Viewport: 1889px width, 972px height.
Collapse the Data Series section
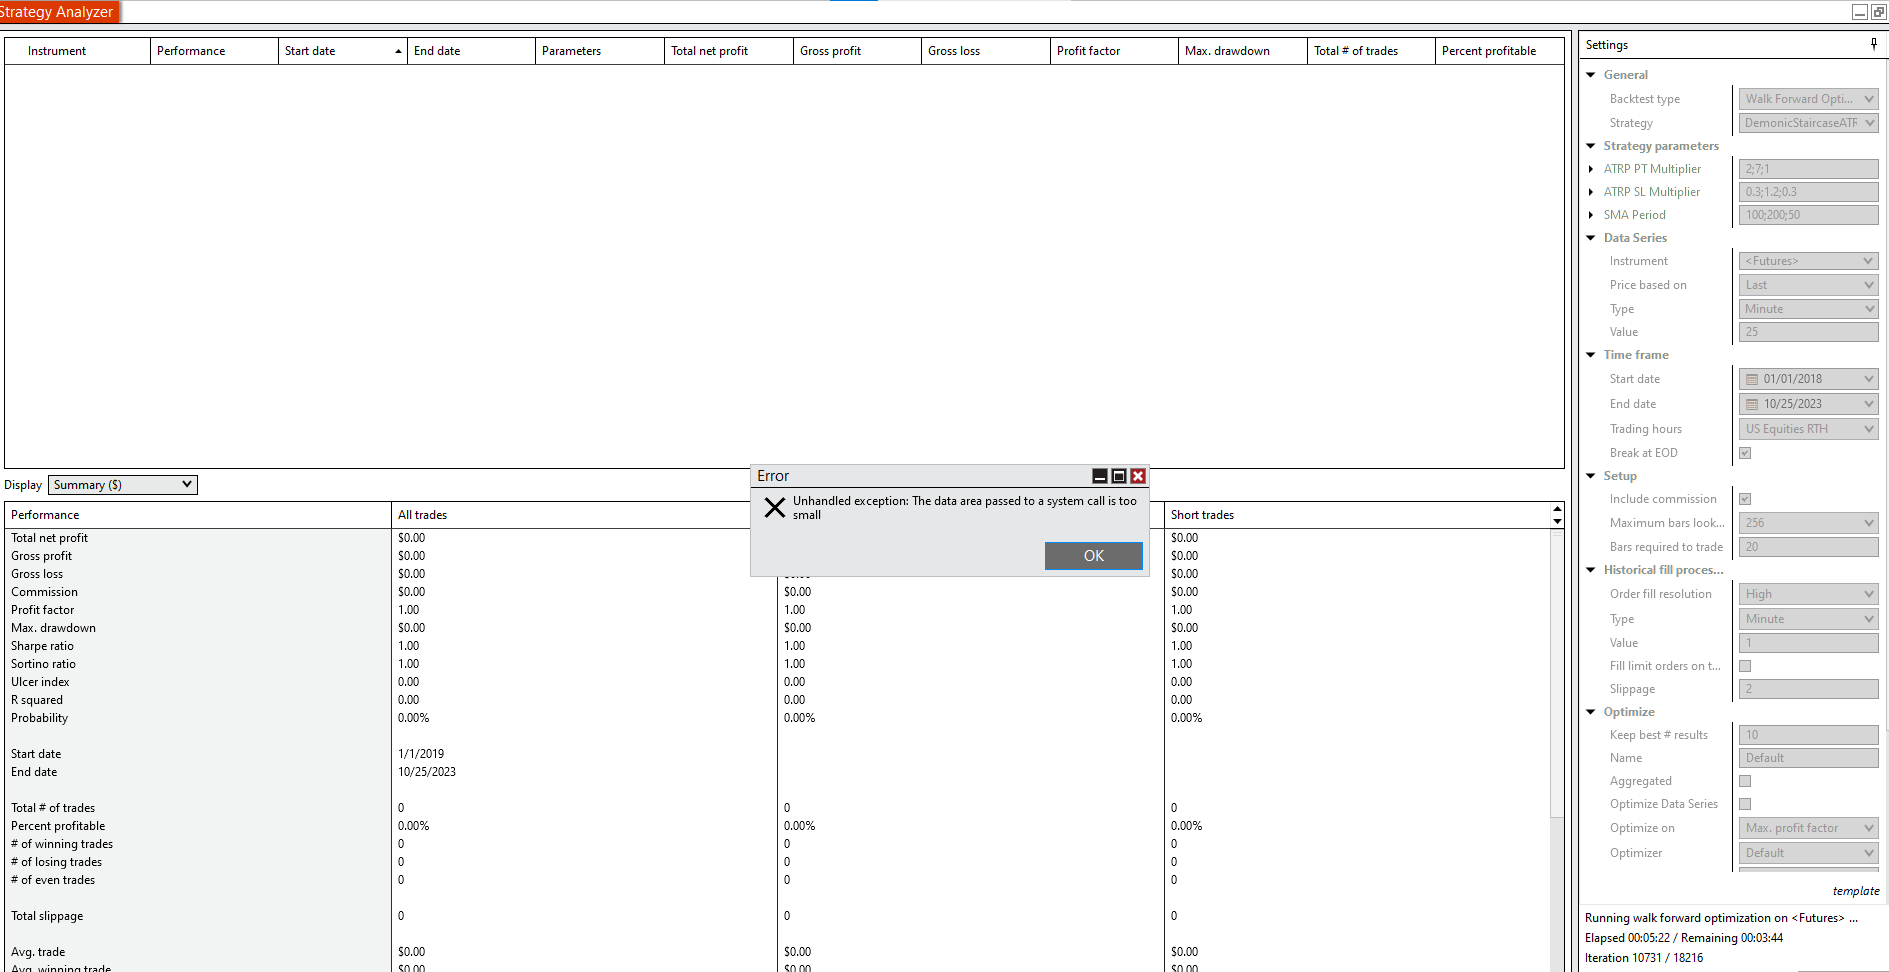tap(1591, 238)
